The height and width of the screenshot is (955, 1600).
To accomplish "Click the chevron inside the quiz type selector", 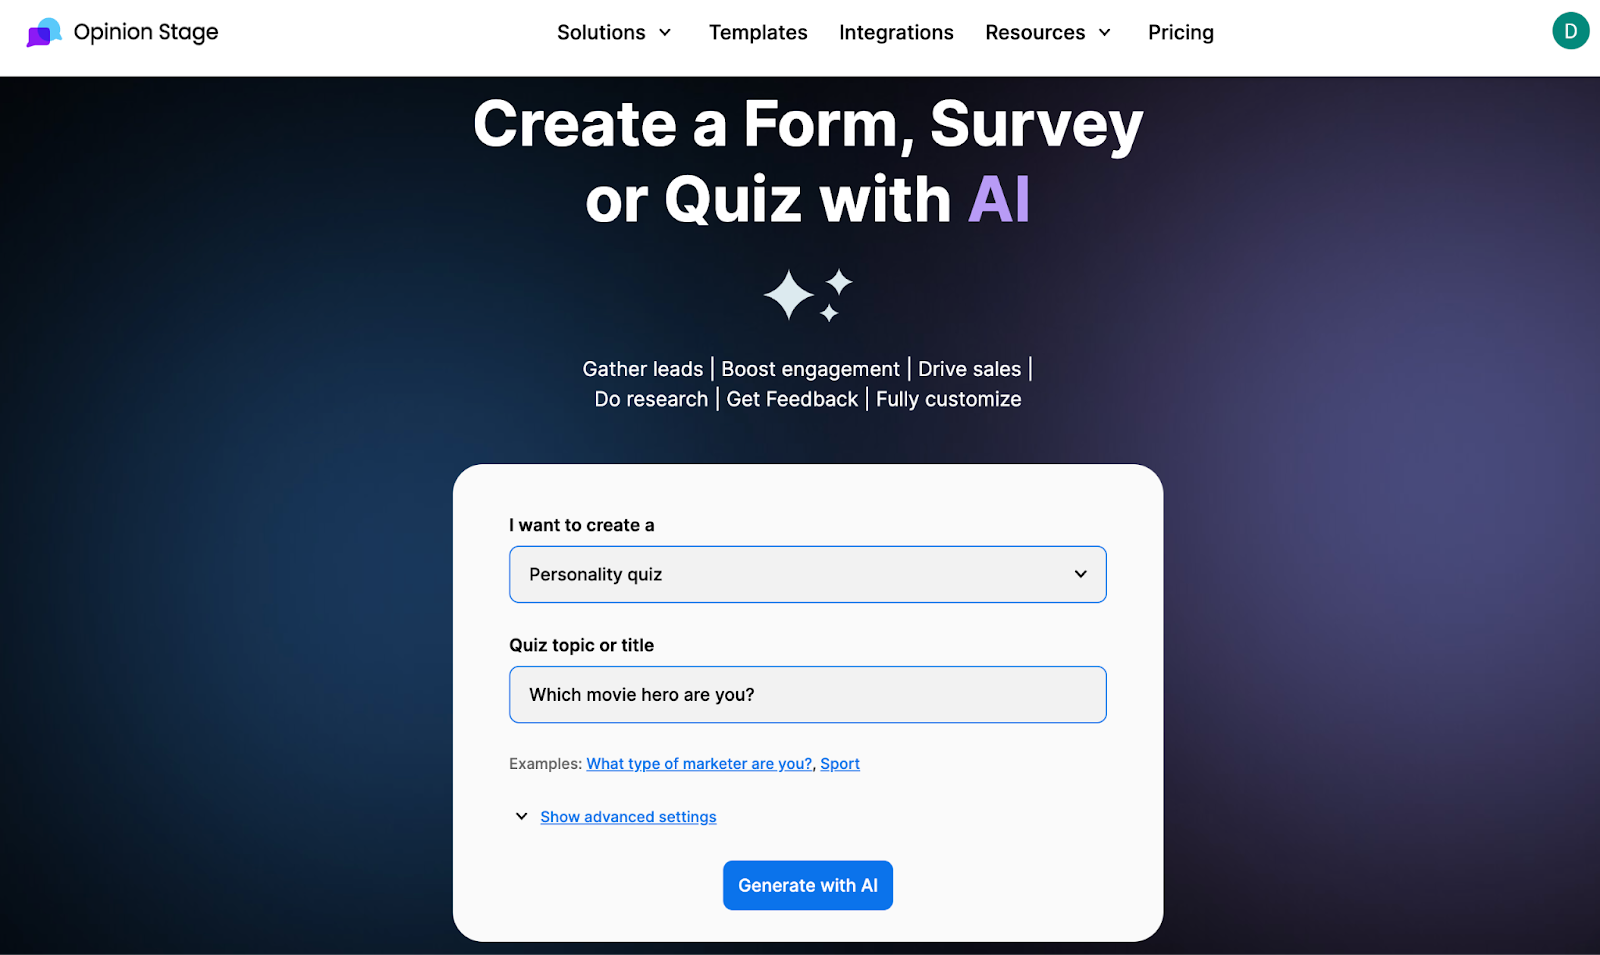I will point(1081,574).
